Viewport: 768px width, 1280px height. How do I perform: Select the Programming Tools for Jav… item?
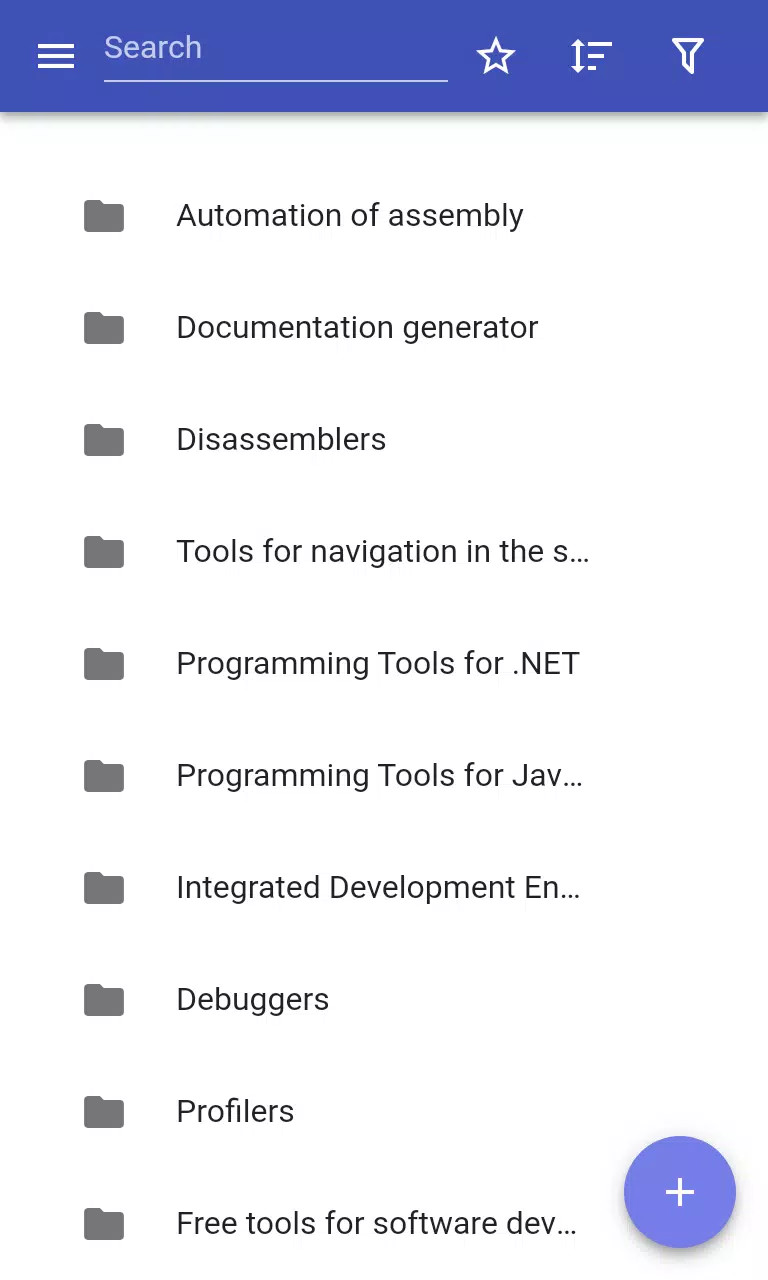384,776
